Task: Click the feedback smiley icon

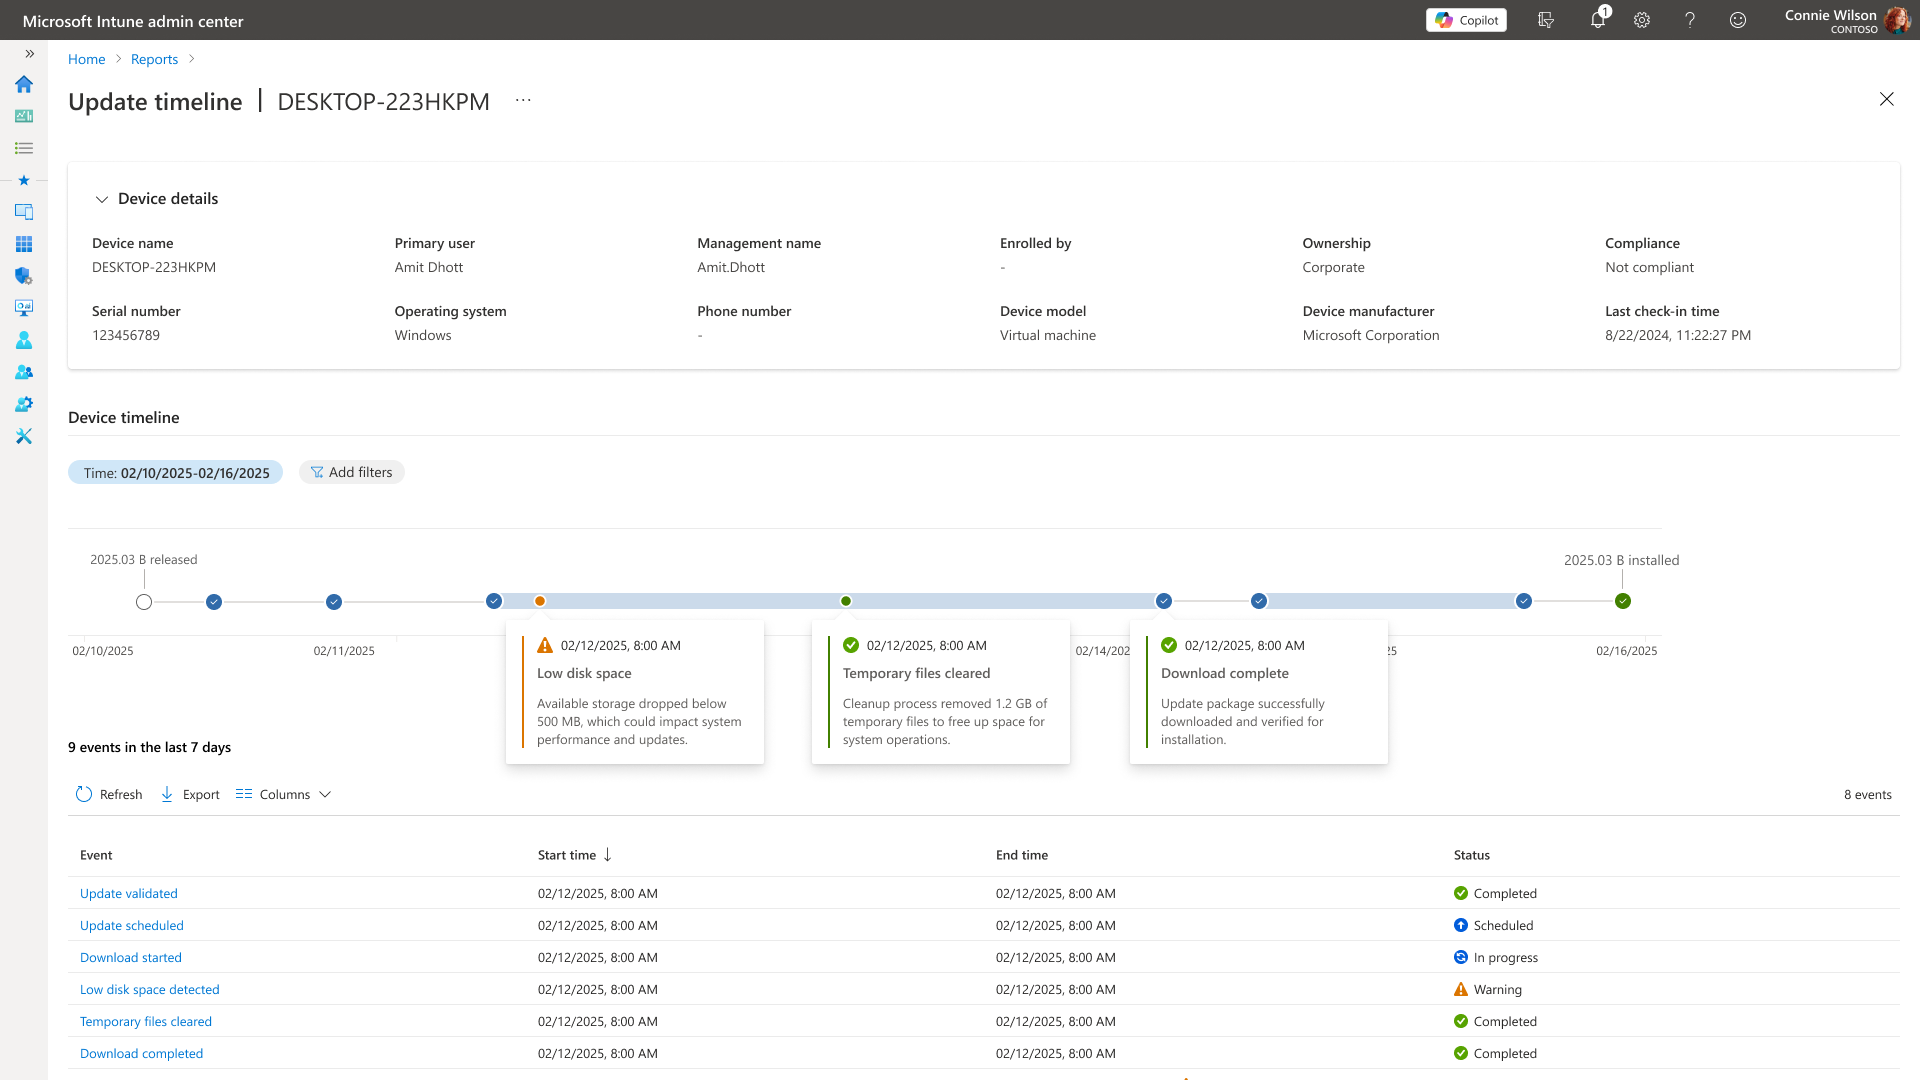Action: click(1738, 20)
